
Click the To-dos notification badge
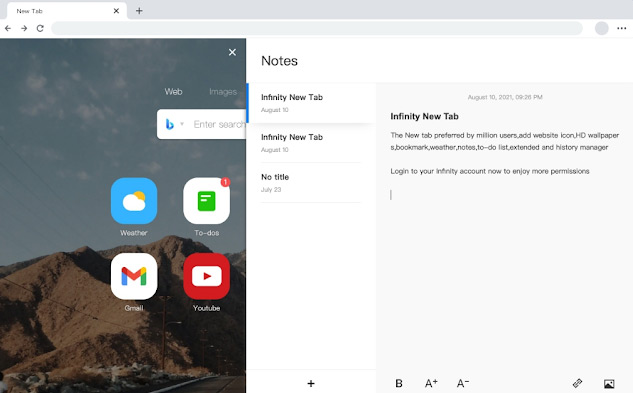[x=225, y=182]
